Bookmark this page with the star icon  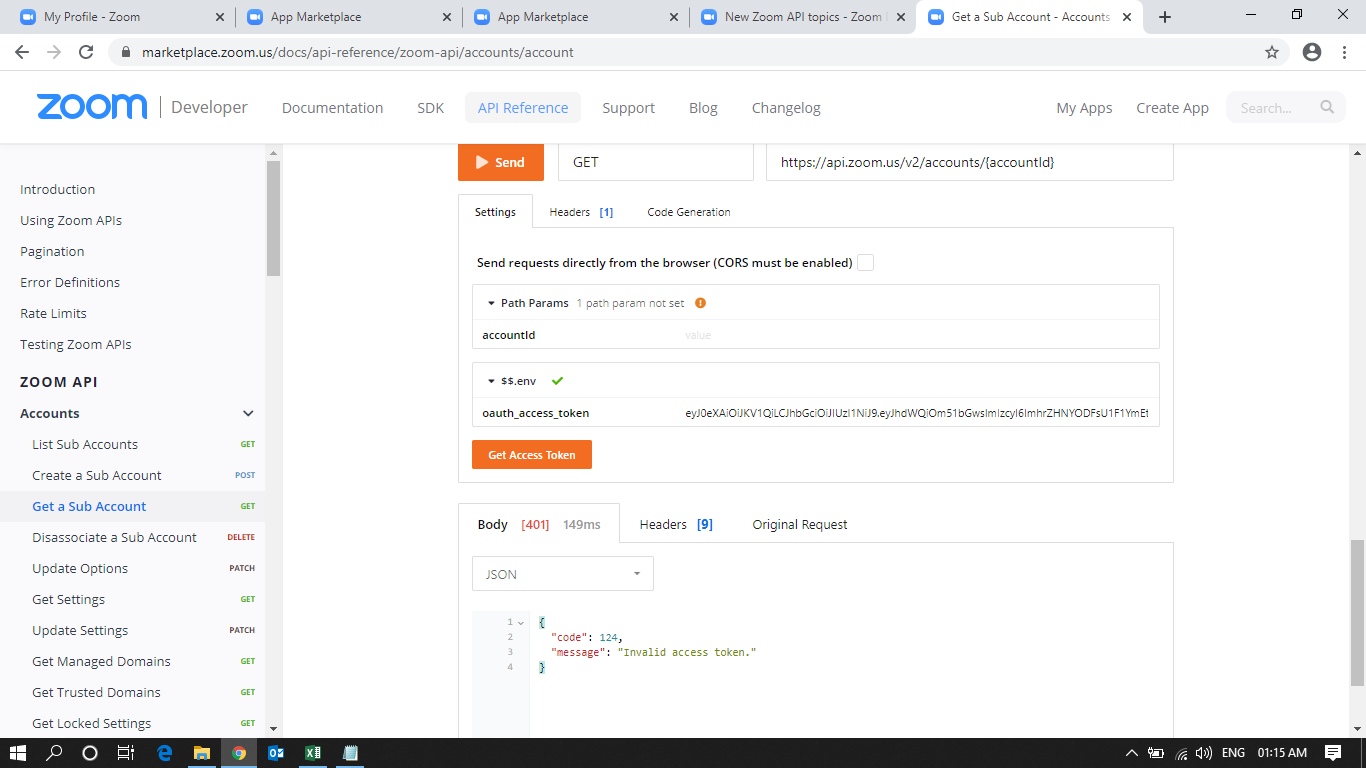1272,52
